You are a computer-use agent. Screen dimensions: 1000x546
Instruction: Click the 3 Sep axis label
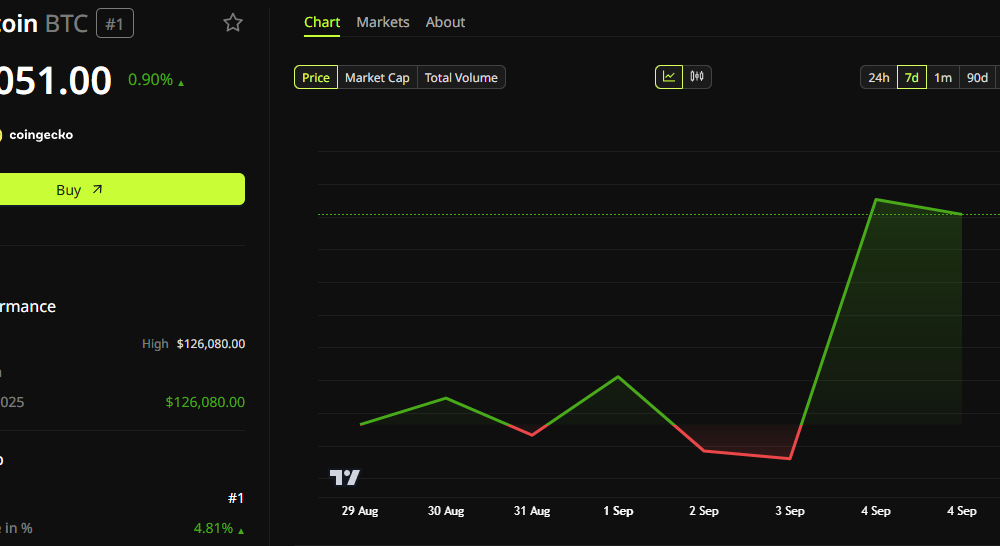(x=790, y=511)
